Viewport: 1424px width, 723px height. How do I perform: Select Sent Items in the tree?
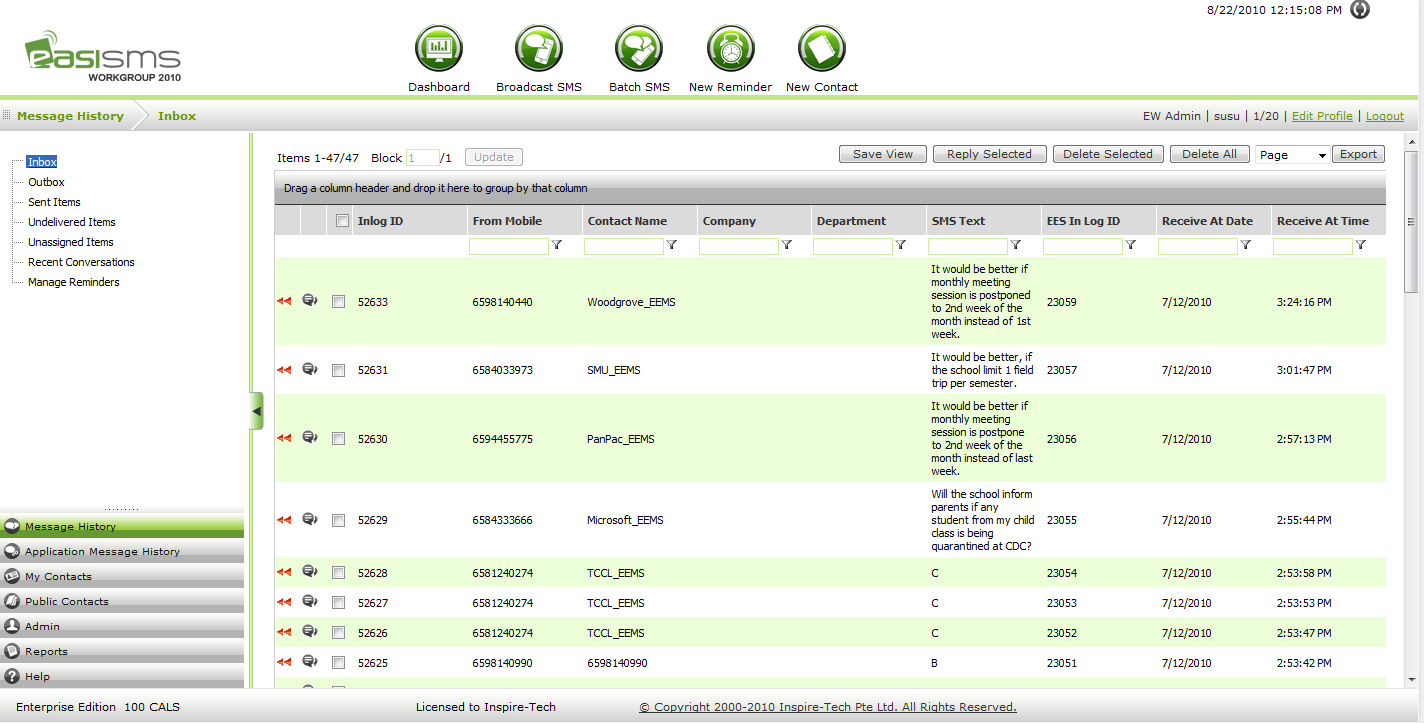click(x=54, y=202)
